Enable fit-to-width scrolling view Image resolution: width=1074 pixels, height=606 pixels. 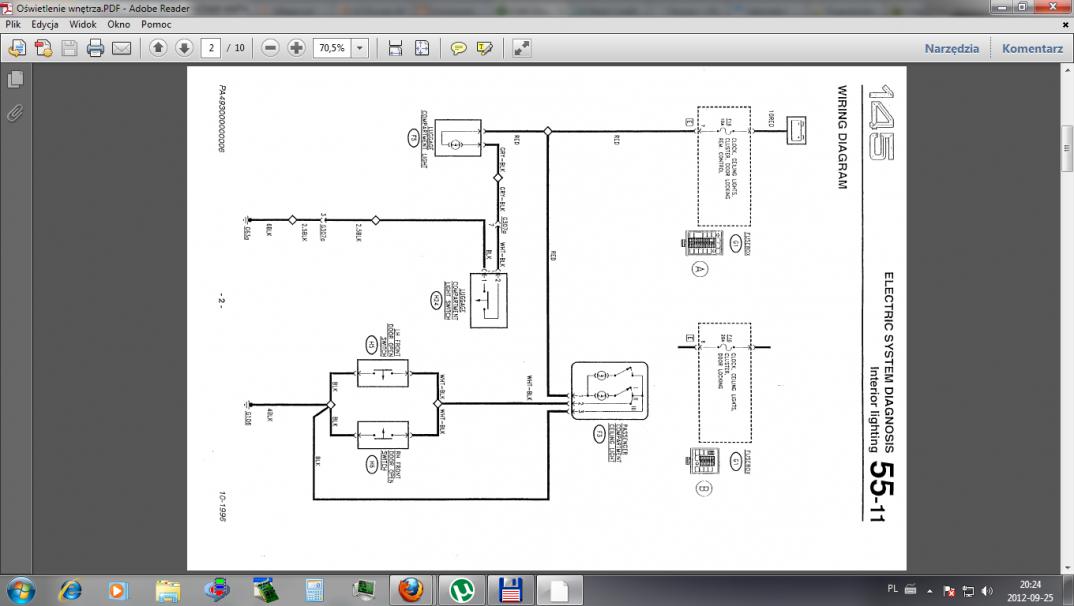395,48
